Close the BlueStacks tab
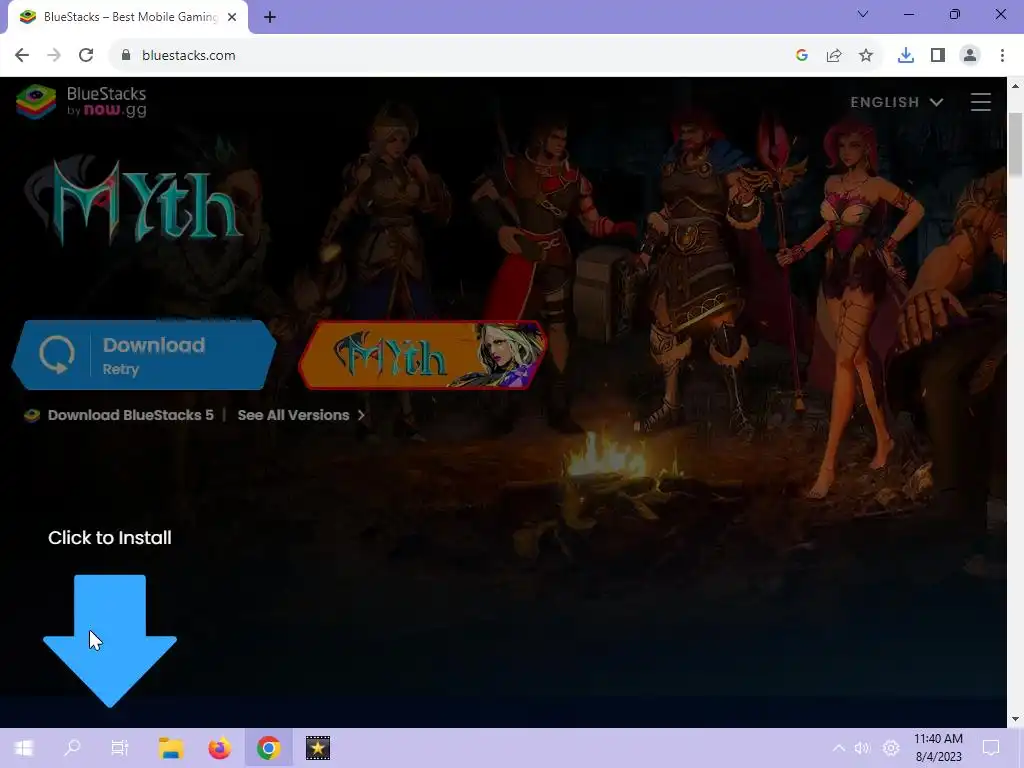Viewport: 1024px width, 768px height. (232, 17)
